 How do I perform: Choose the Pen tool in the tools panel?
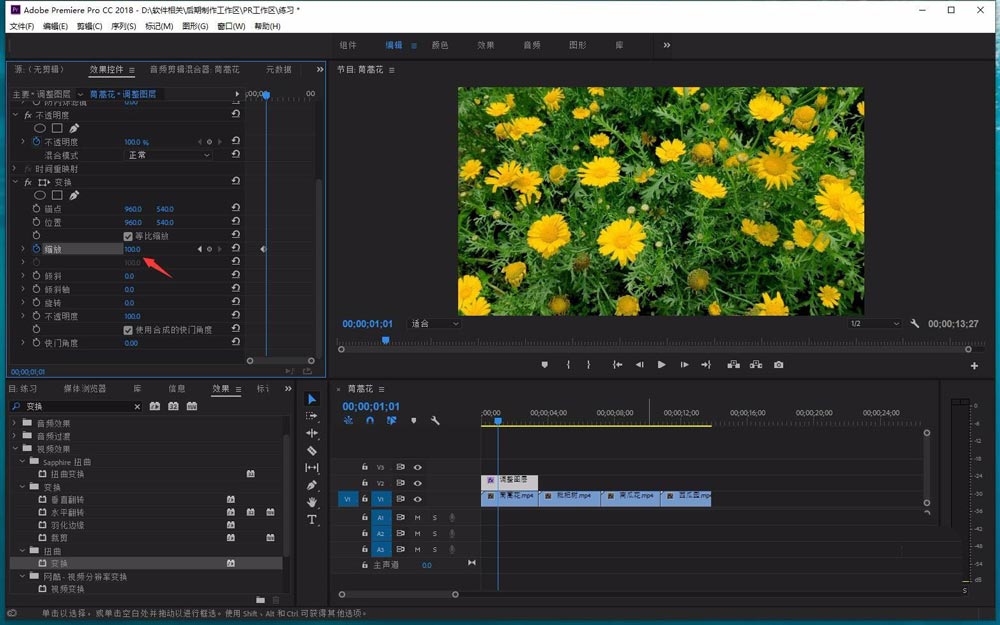pos(312,485)
